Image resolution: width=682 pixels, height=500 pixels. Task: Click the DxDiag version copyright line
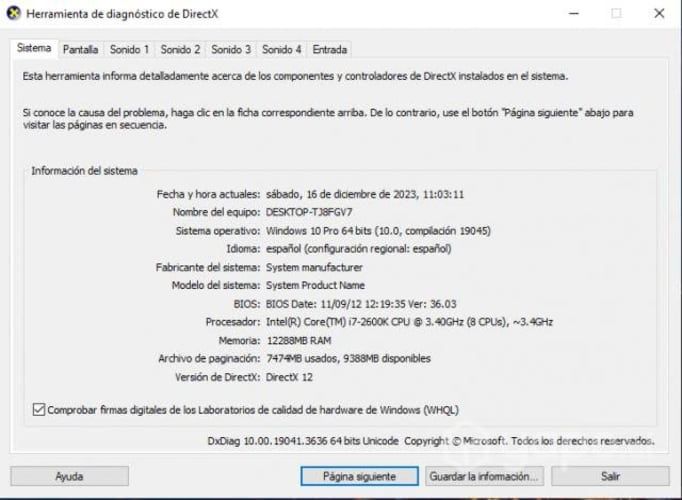click(431, 441)
